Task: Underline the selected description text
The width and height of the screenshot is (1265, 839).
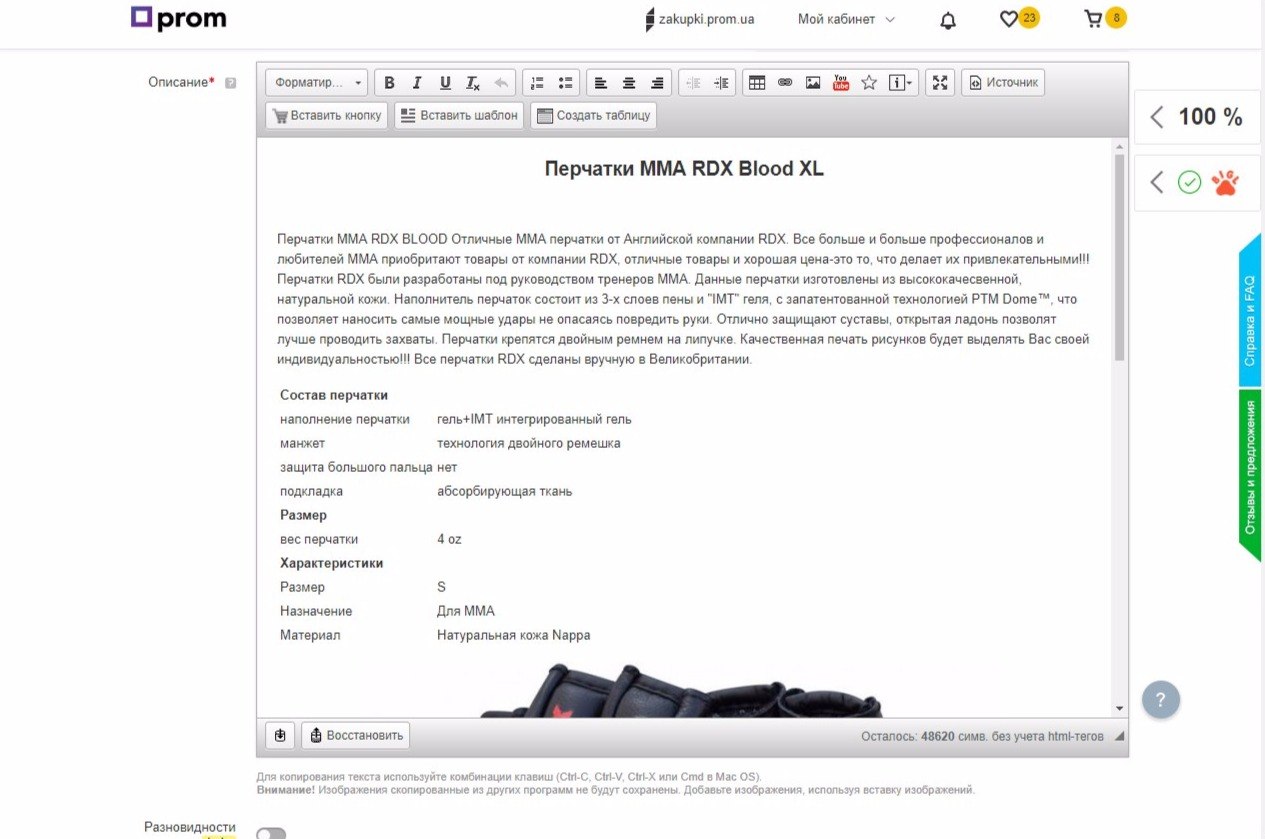Action: (x=446, y=83)
